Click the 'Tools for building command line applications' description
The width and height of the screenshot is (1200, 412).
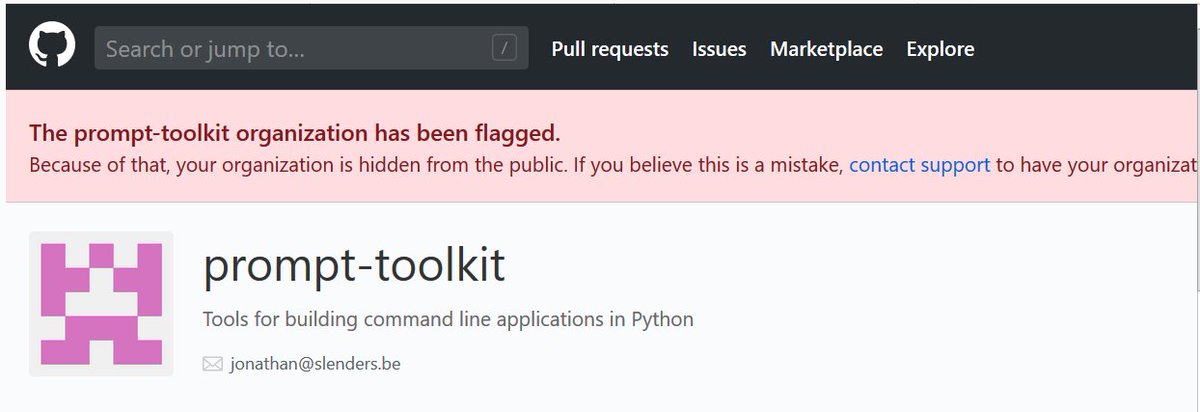point(448,320)
